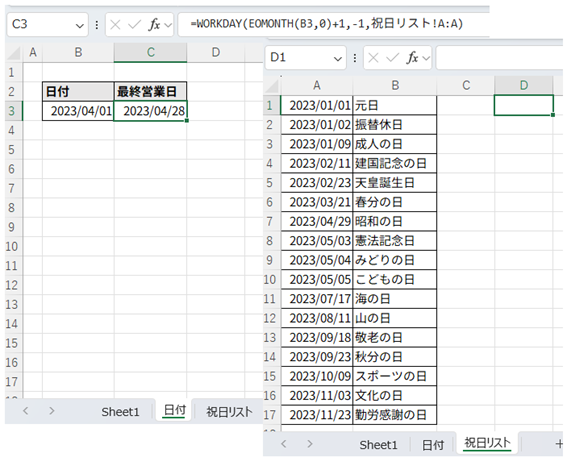Click previous sheet arrow in right window
The width and height of the screenshot is (567, 470).
pyautogui.click(x=284, y=444)
